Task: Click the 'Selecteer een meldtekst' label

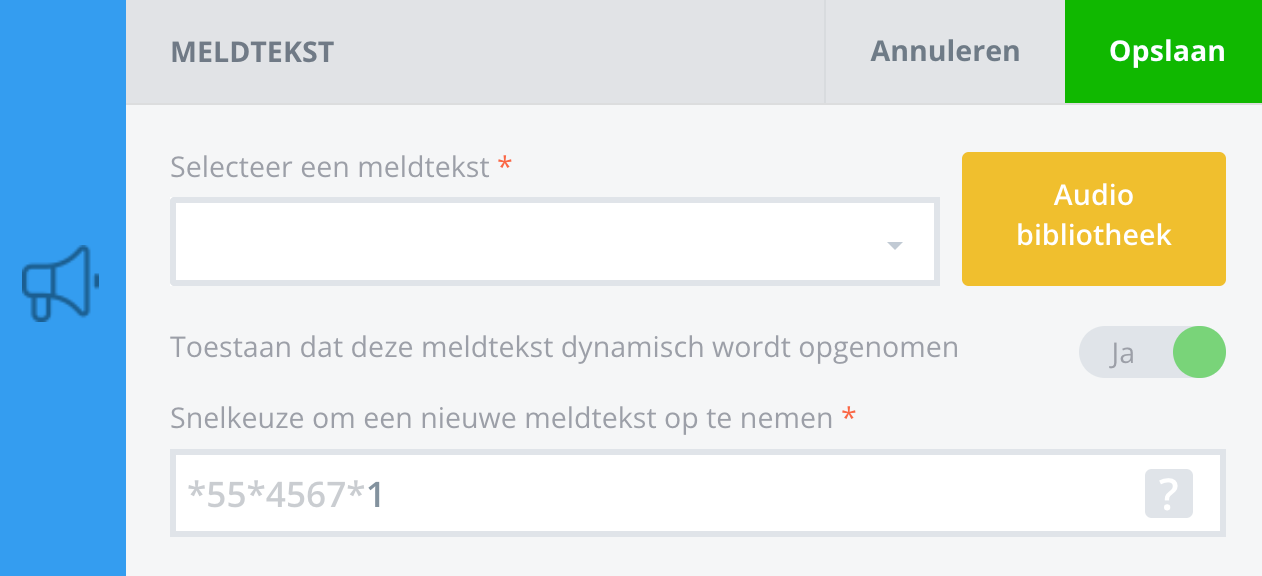Action: pos(330,166)
